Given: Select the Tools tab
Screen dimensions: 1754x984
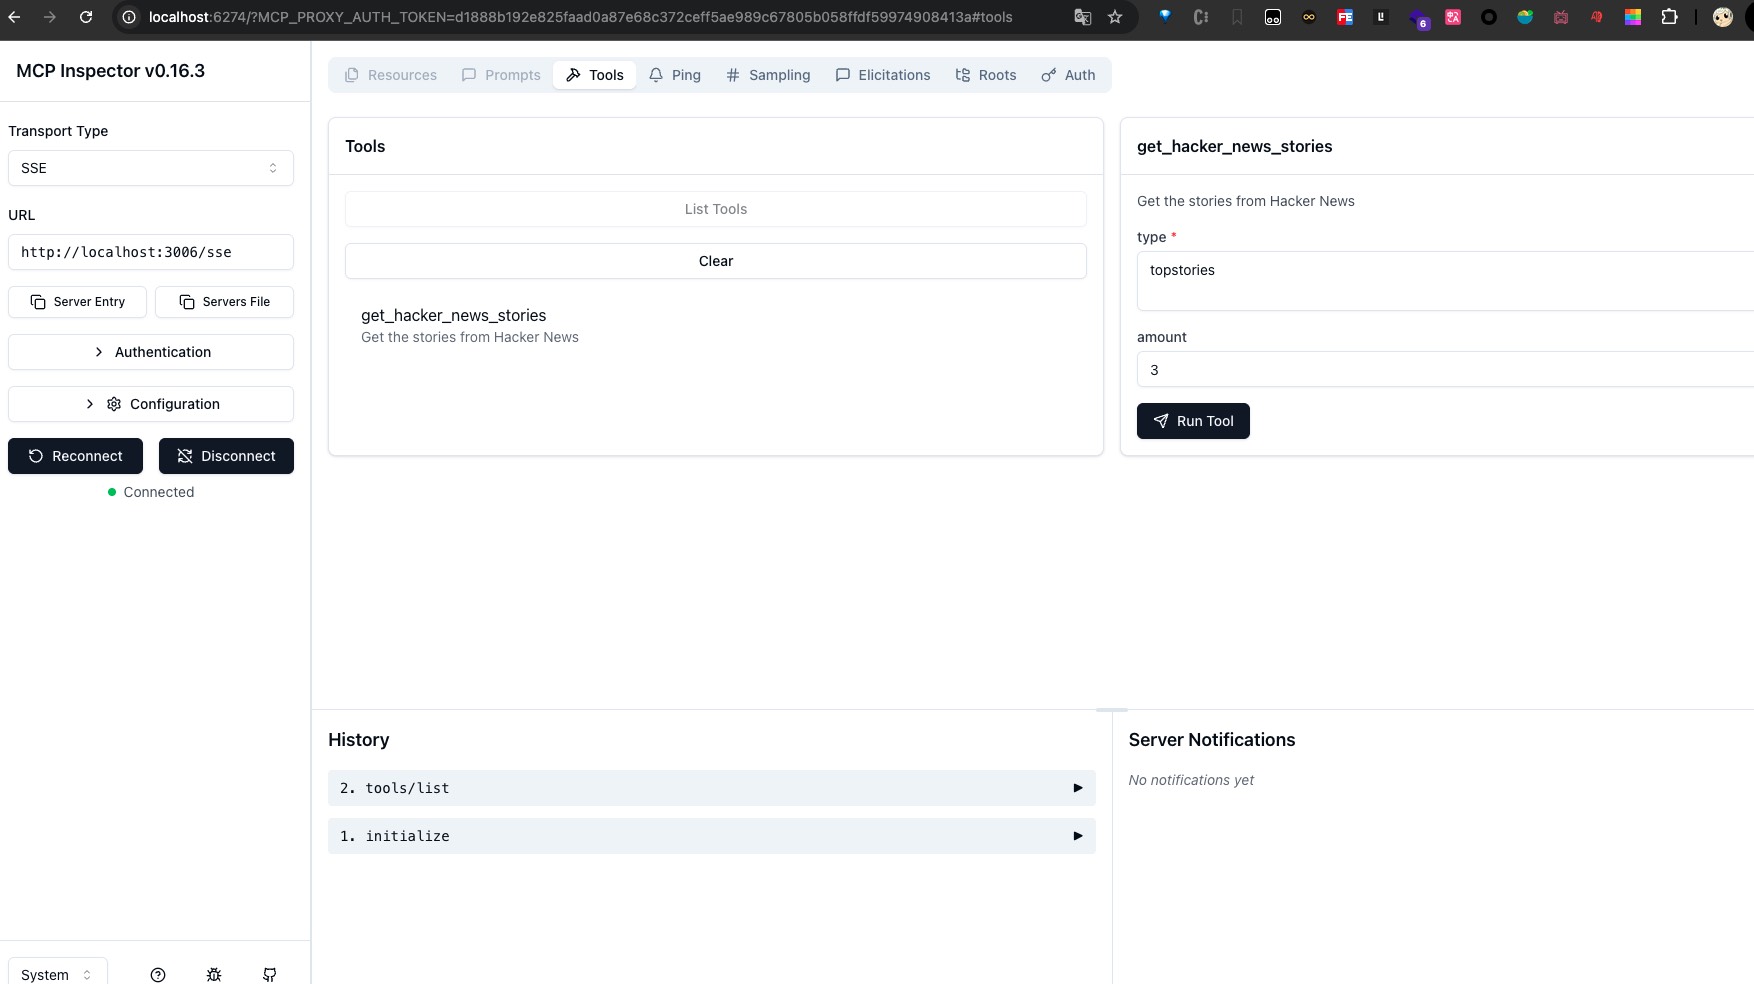Looking at the screenshot, I should coord(595,75).
